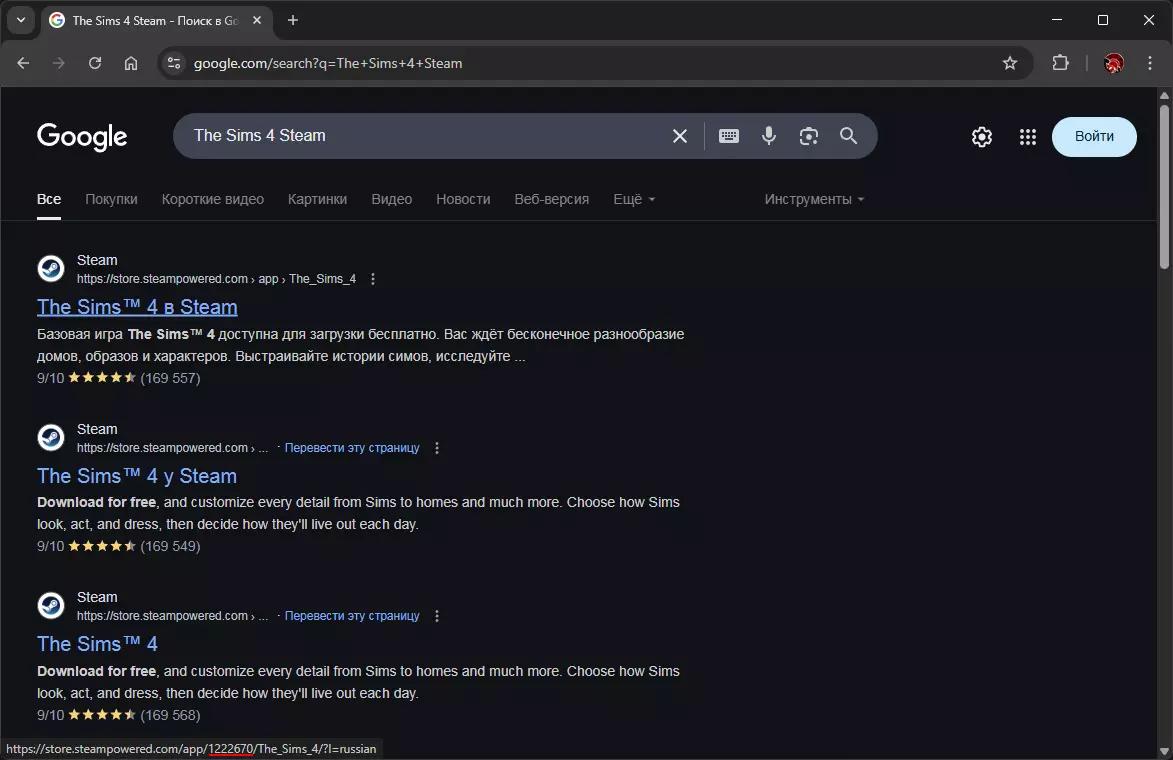Open The Sims™ 4 в Steam result
This screenshot has width=1173, height=760.
137,307
